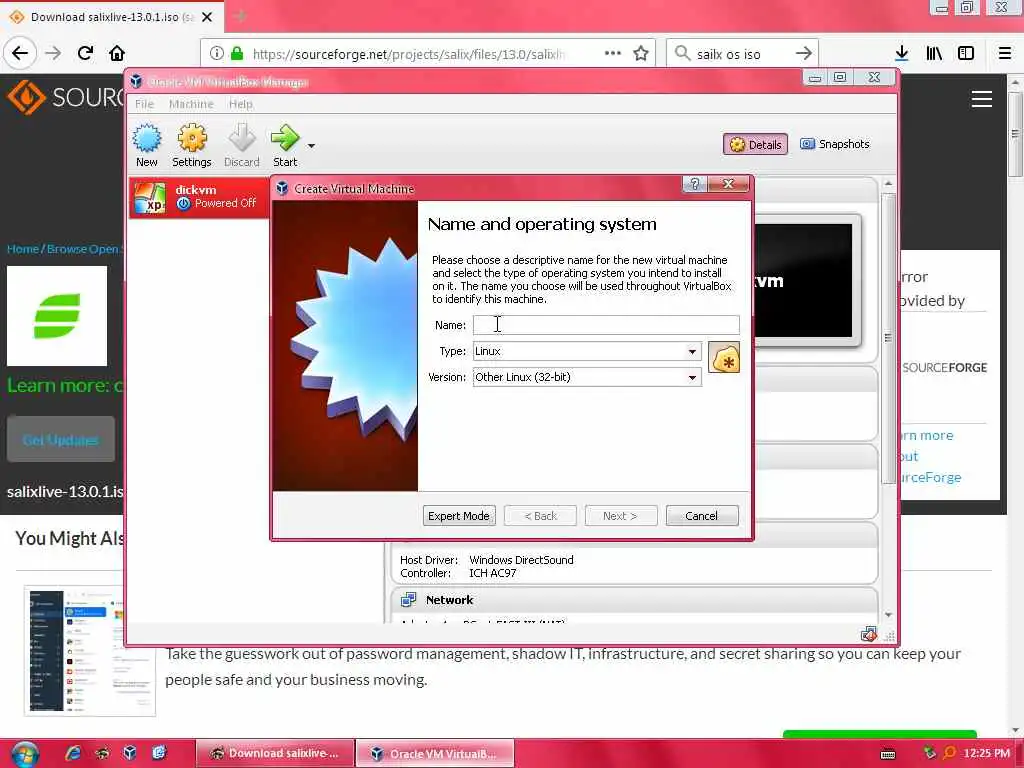Switch to Oracle VM VirtualBox taskbar window
Image resolution: width=1024 pixels, height=768 pixels.
(436, 754)
